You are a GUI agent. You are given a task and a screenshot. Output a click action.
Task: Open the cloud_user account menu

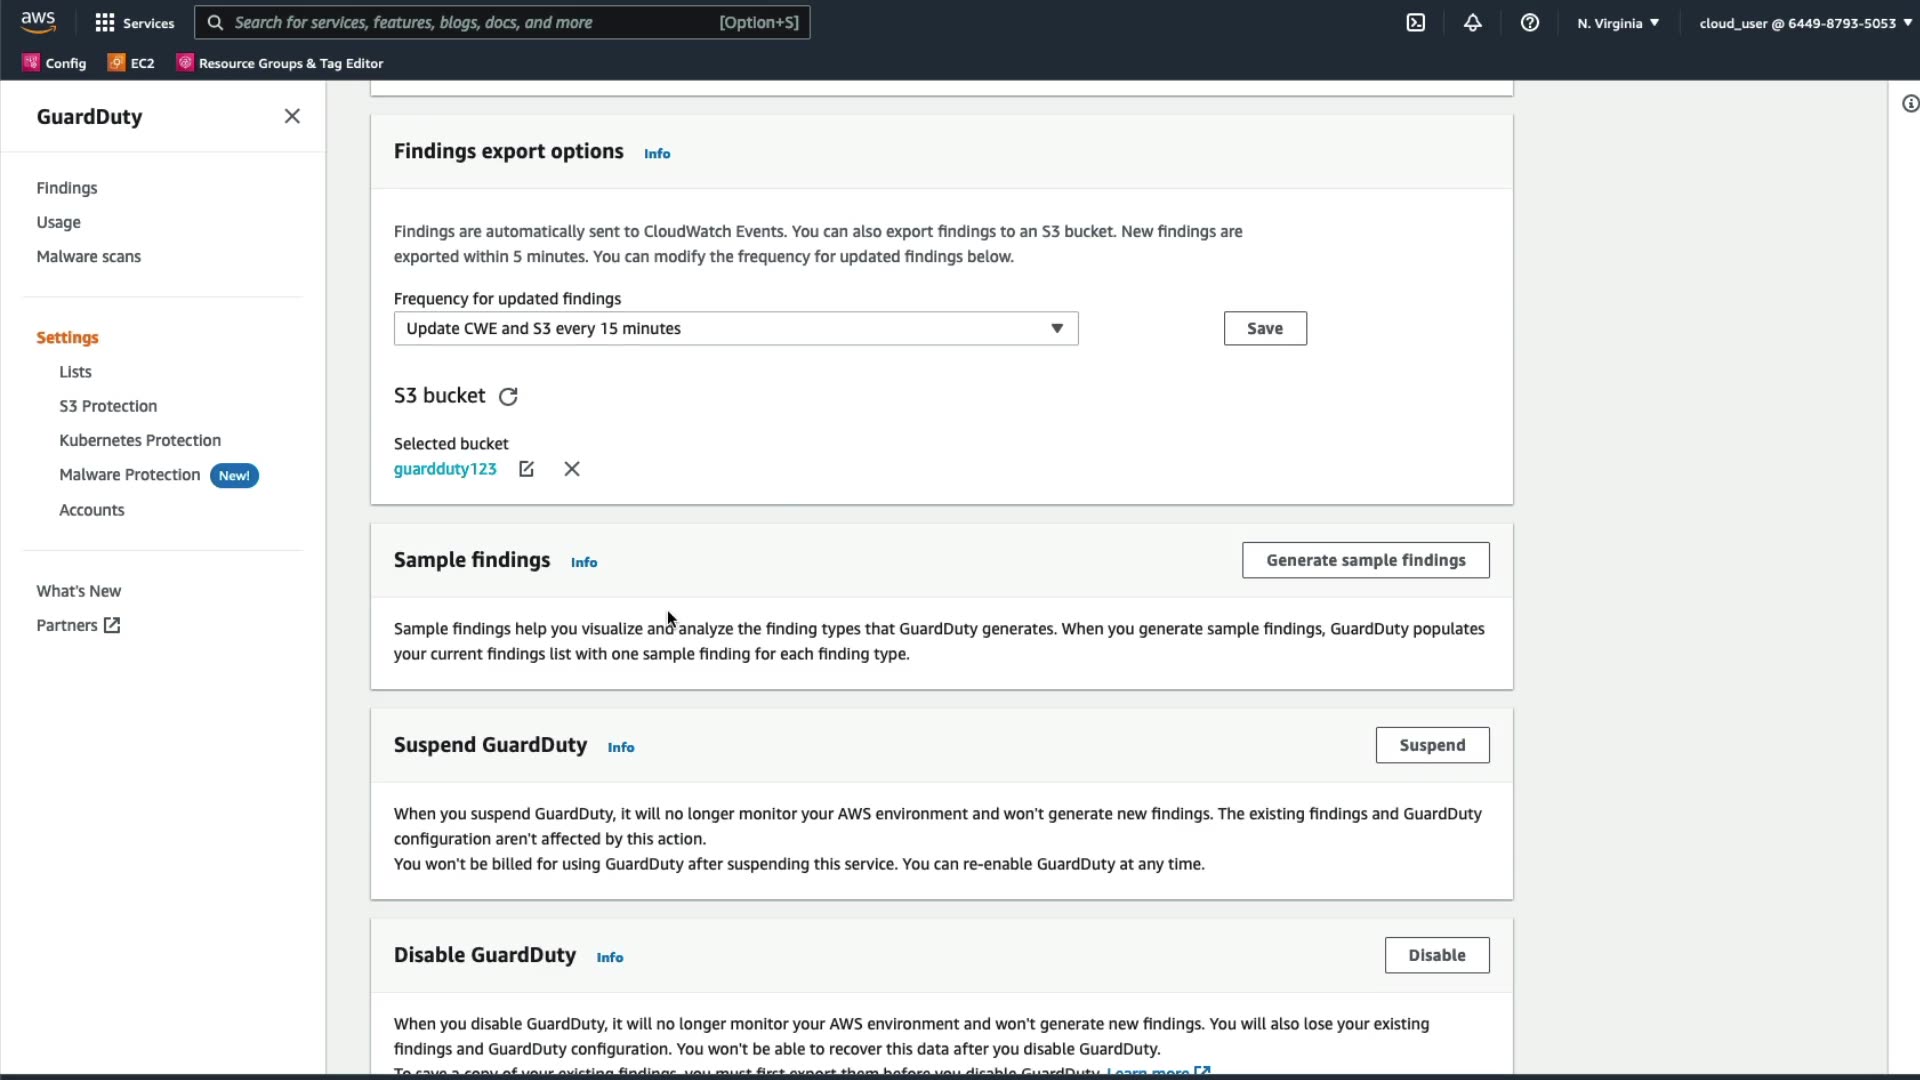pyautogui.click(x=1804, y=23)
